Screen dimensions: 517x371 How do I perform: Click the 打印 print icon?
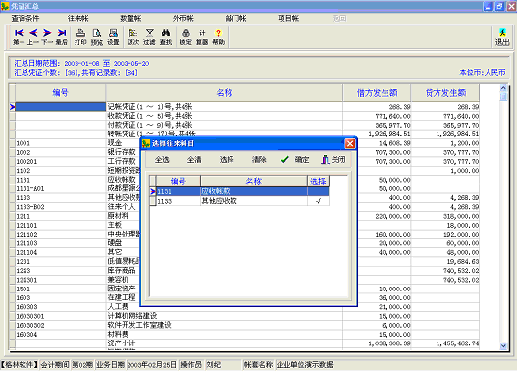tap(80, 37)
